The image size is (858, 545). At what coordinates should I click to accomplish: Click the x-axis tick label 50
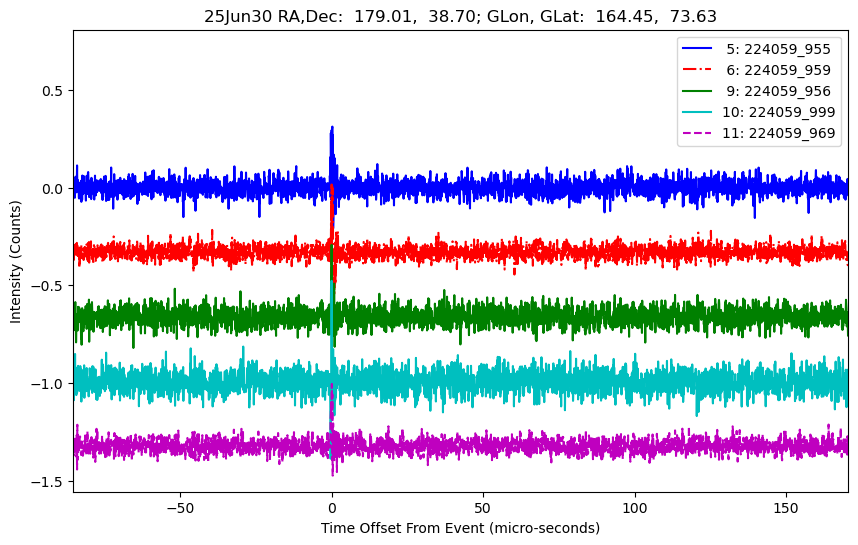[483, 508]
